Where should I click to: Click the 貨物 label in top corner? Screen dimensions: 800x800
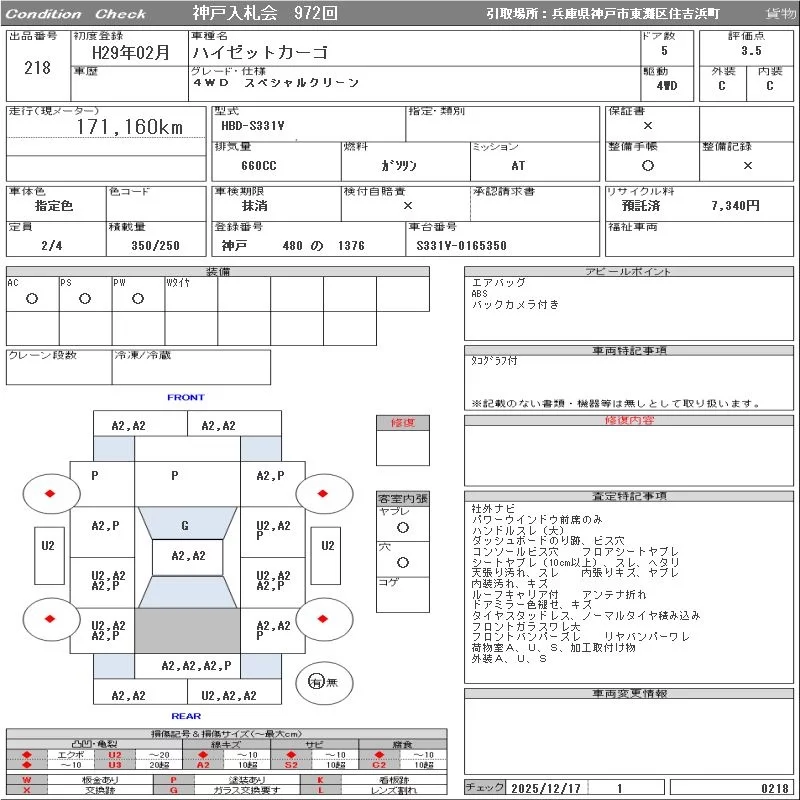coord(780,14)
